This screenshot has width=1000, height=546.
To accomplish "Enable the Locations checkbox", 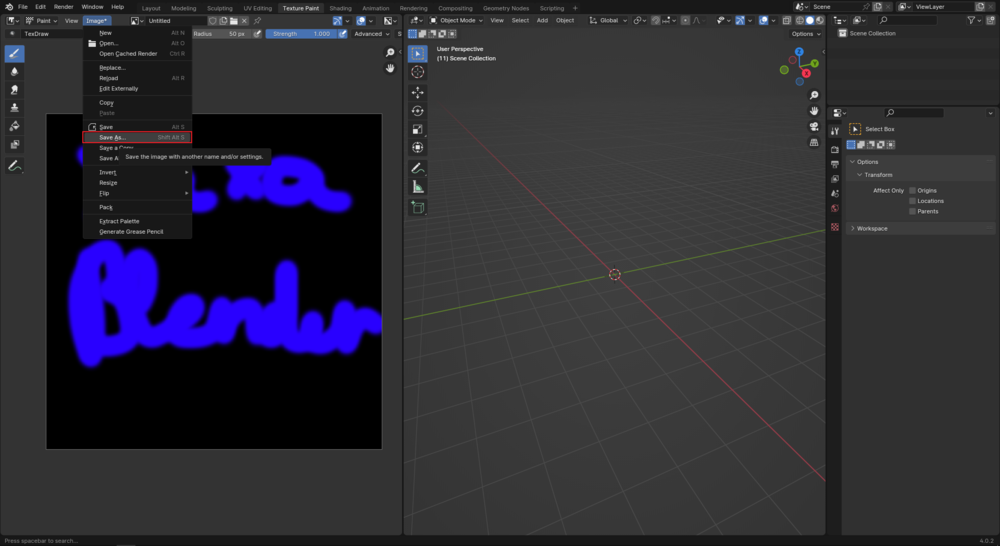I will click(912, 201).
